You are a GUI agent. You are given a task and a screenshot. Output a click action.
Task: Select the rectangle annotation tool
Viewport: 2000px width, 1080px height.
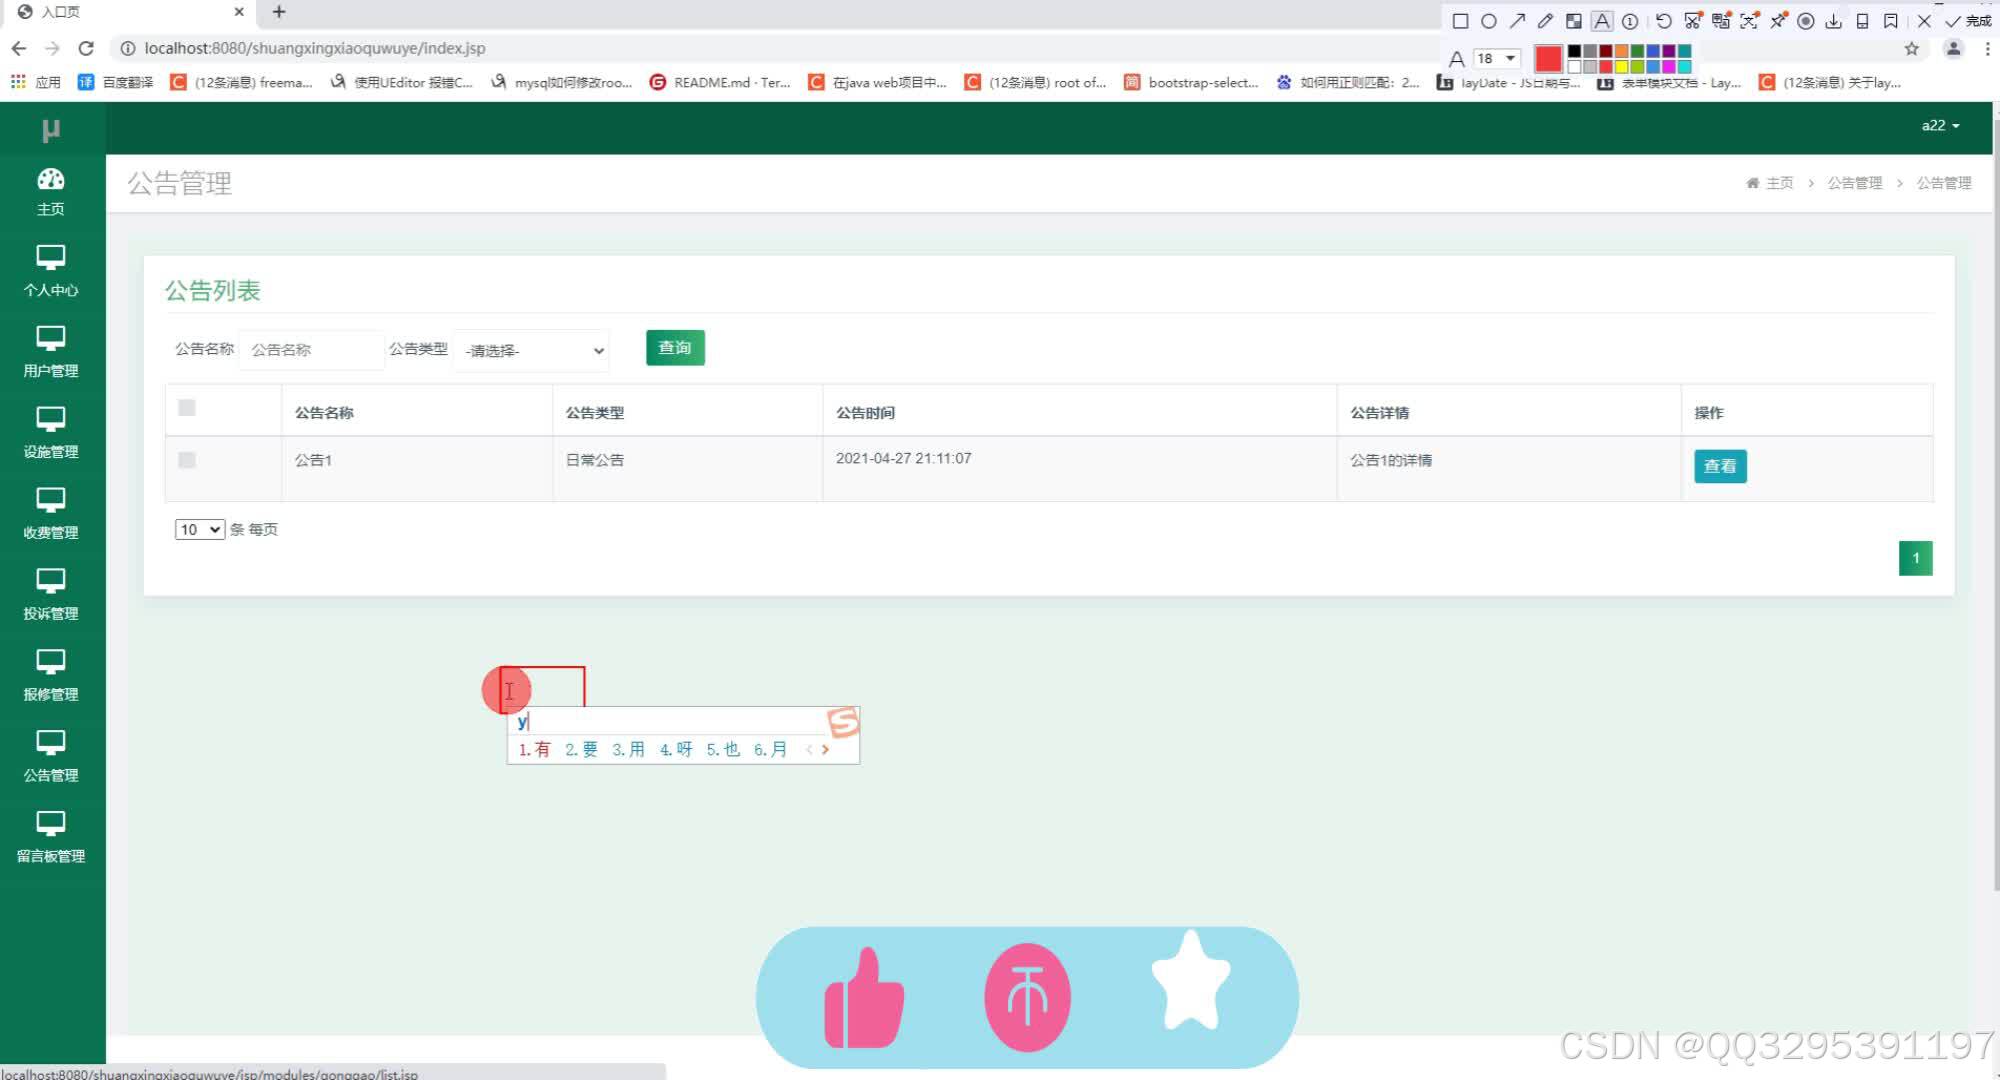coord(1460,21)
